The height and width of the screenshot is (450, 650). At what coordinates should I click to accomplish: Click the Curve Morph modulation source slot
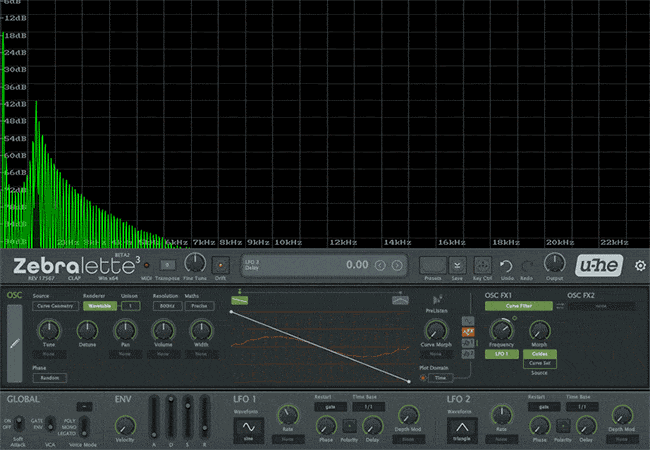click(x=436, y=354)
